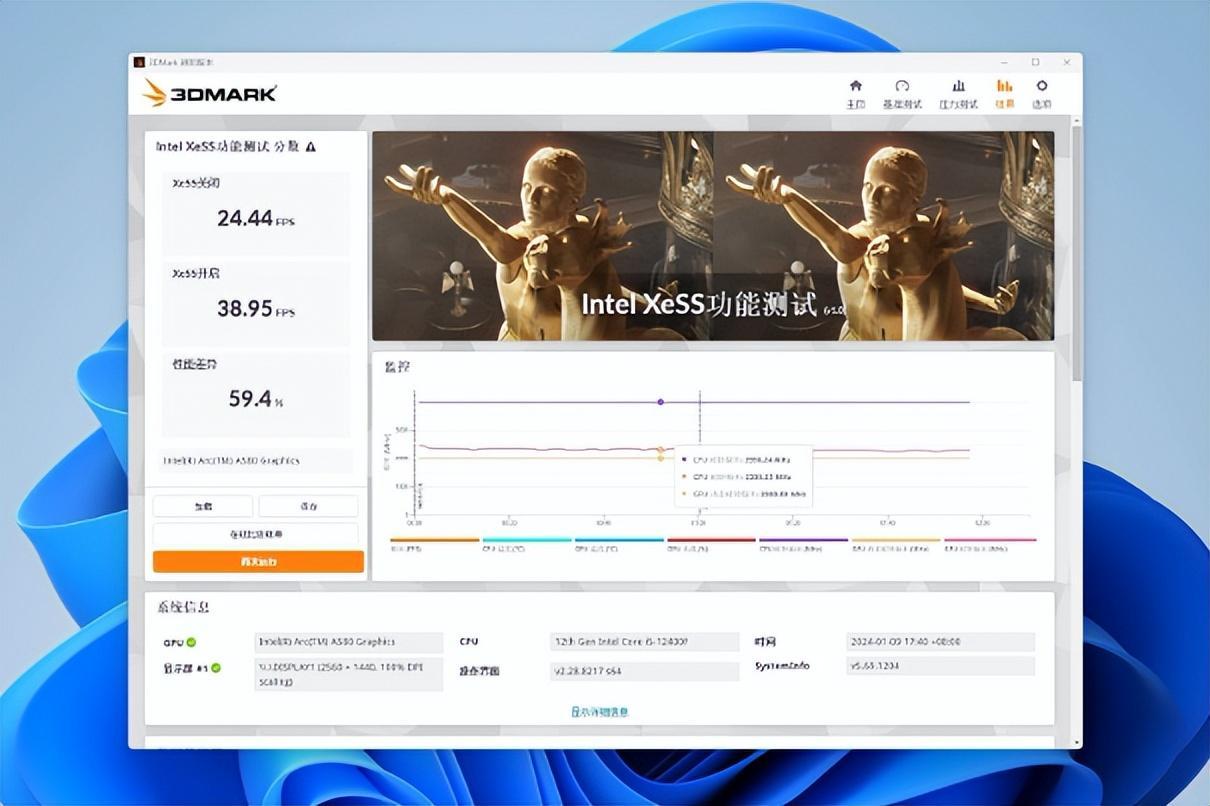Click the 24.44 FPS XeSS off score
1210x806 pixels.
click(256, 218)
